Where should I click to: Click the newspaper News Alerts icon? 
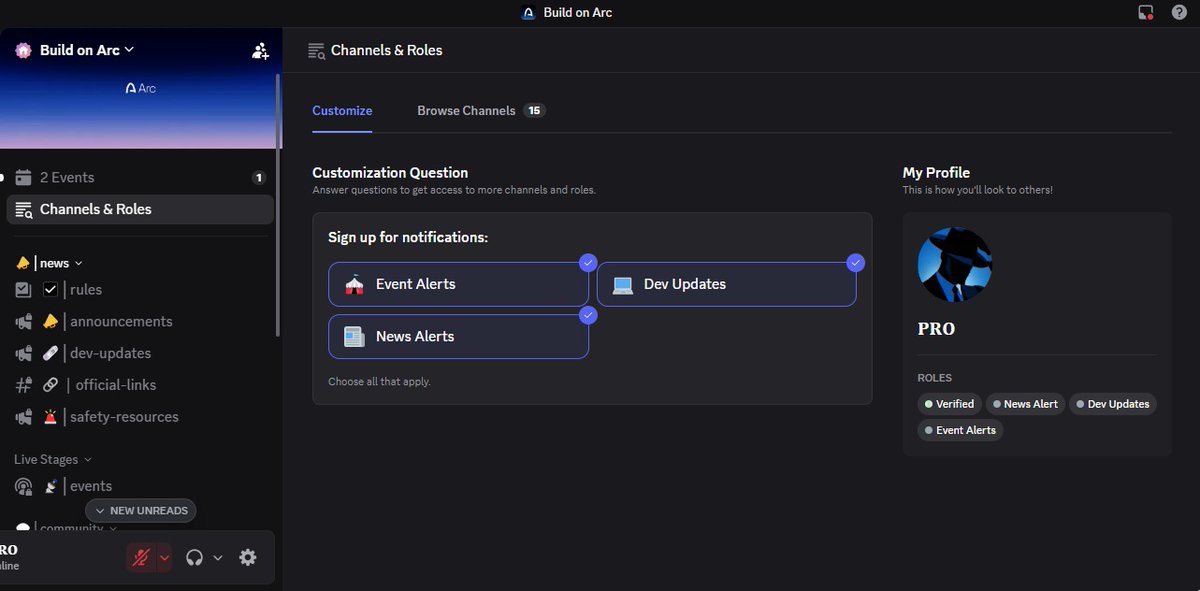354,337
